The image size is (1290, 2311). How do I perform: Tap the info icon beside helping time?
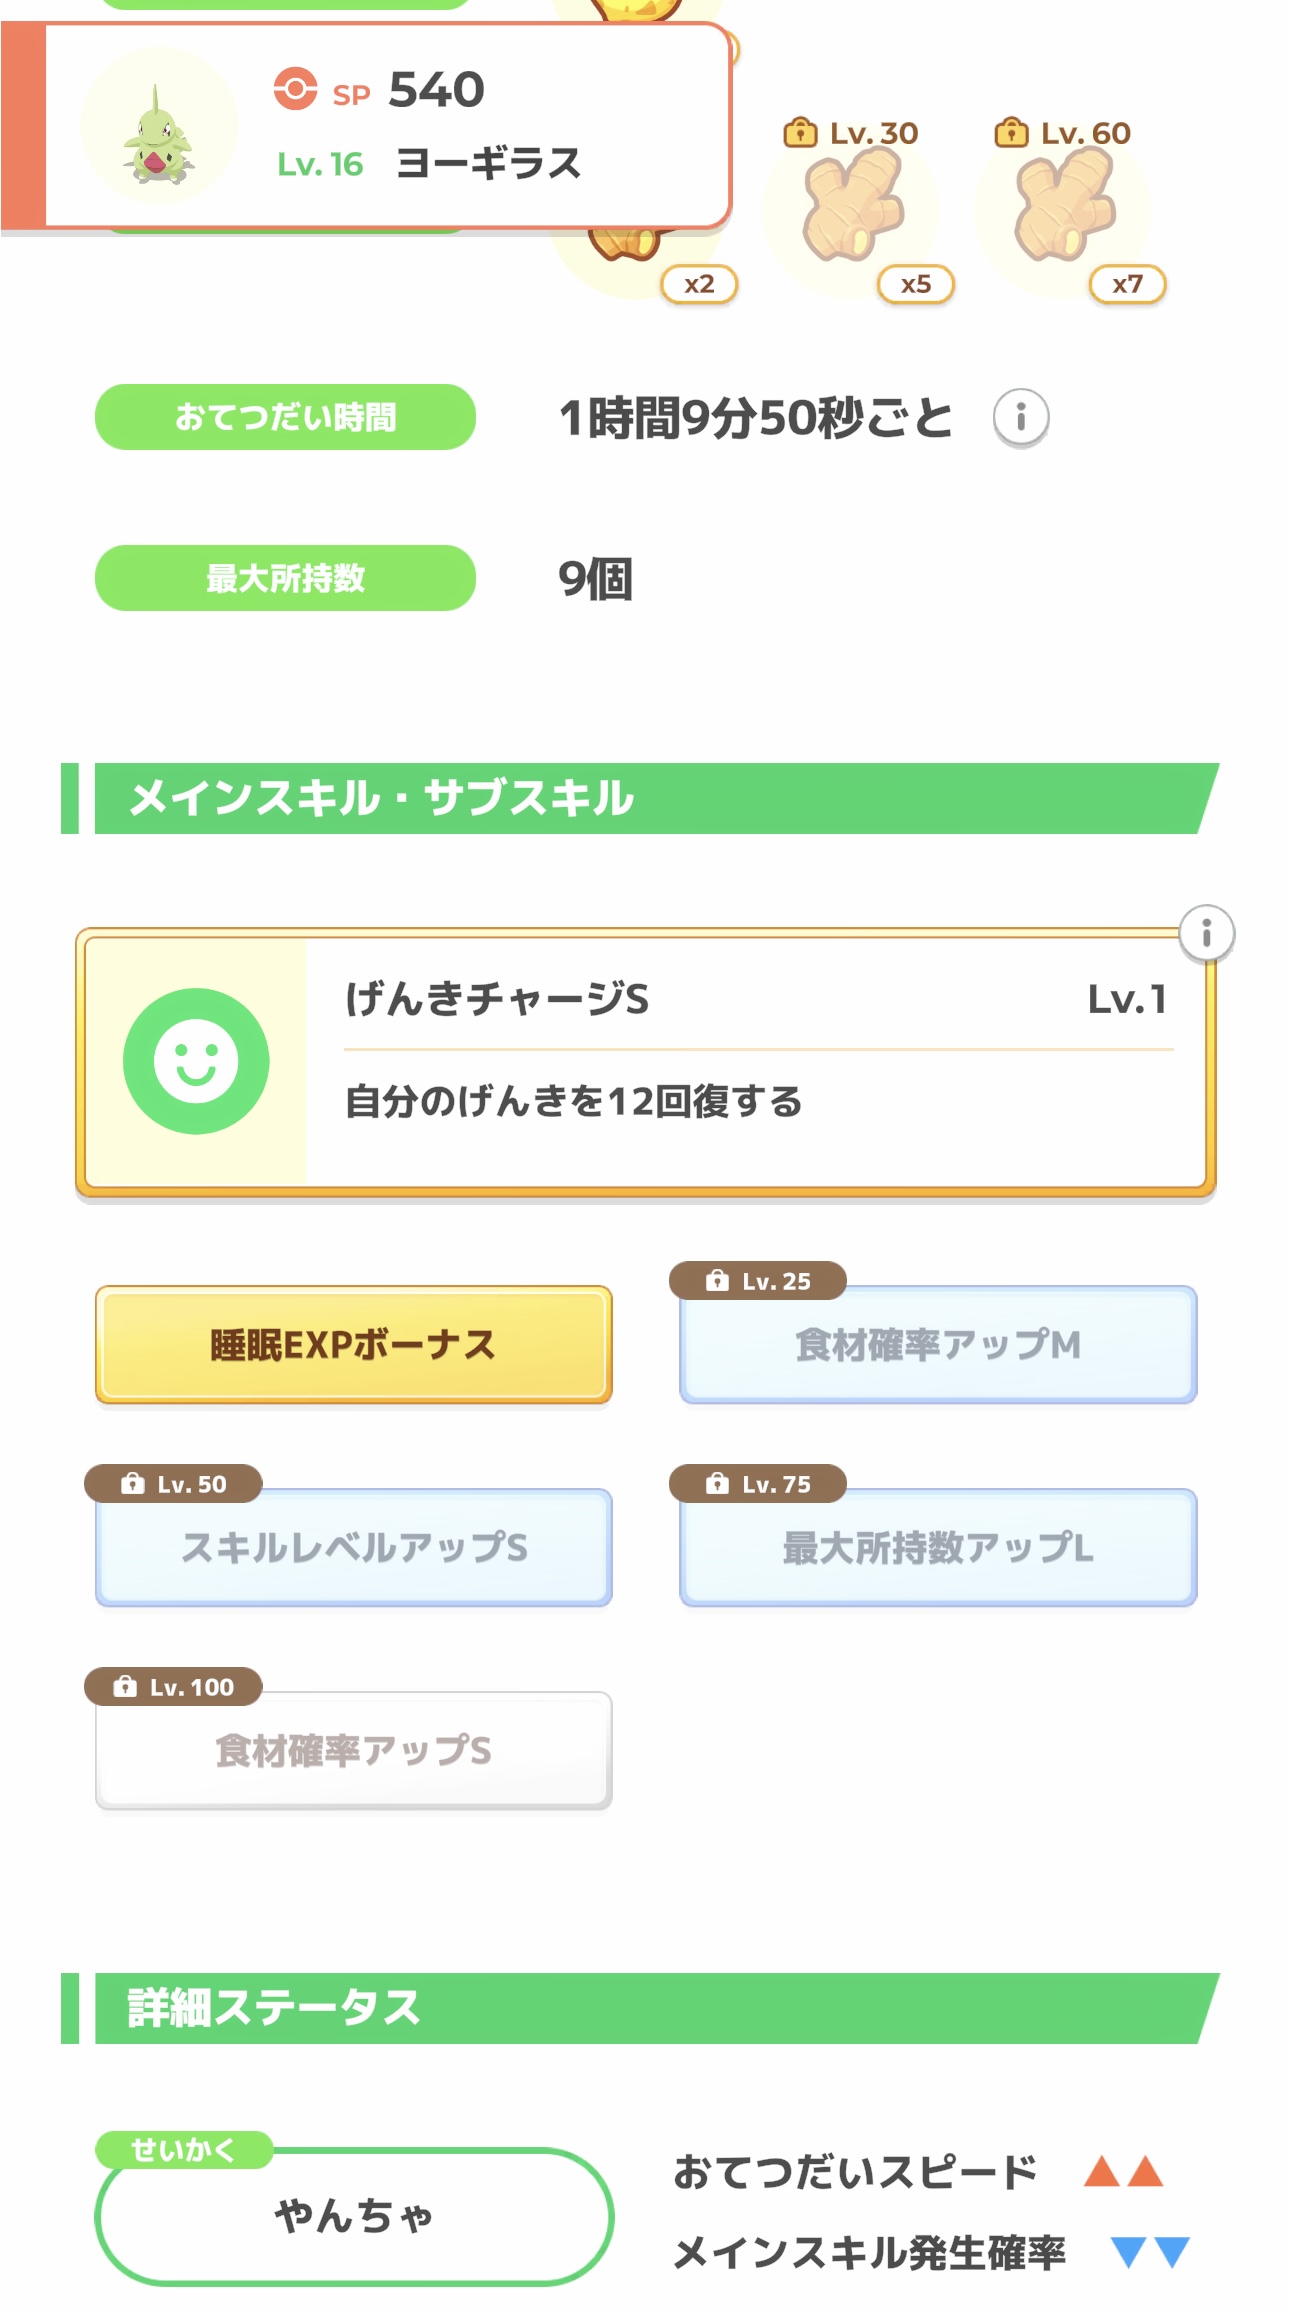[x=1020, y=417]
